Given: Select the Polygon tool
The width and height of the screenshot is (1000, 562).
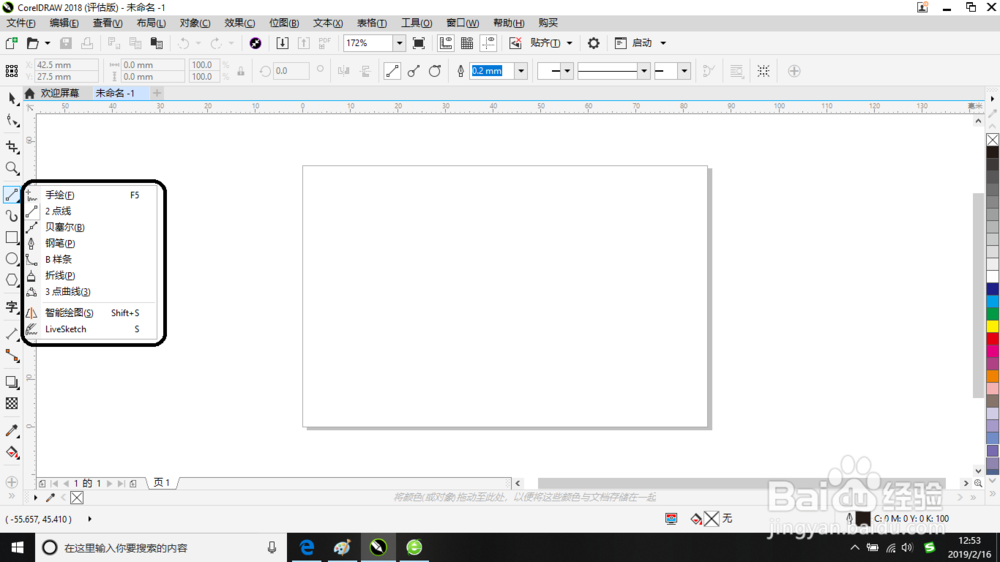Looking at the screenshot, I should point(12,280).
